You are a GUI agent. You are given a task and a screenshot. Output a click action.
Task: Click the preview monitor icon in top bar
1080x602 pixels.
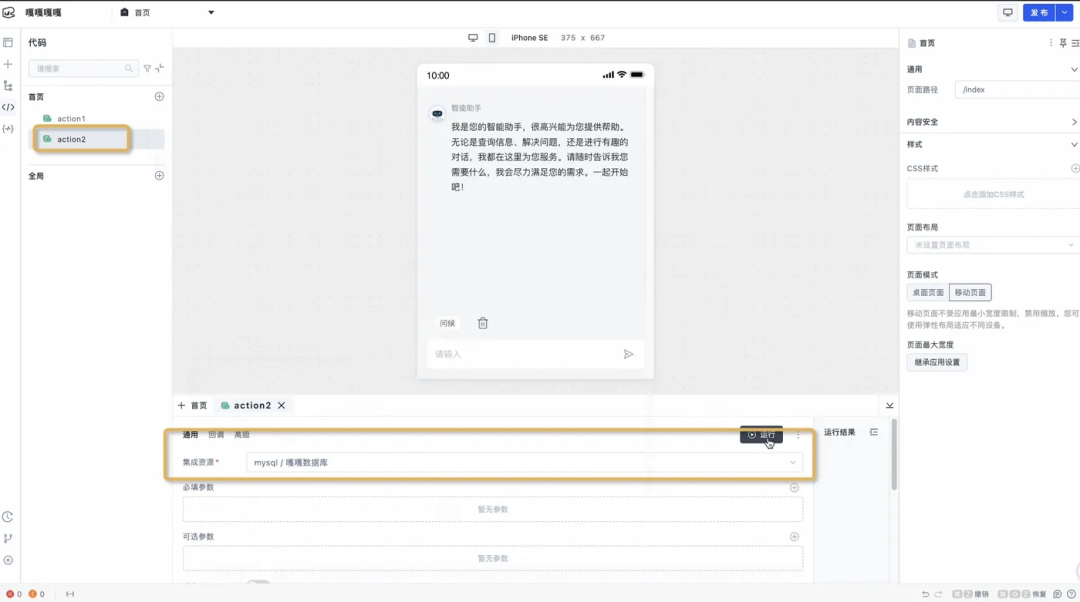[x=1007, y=12]
